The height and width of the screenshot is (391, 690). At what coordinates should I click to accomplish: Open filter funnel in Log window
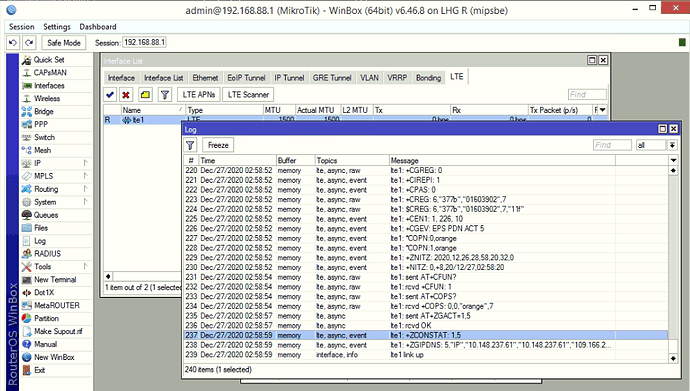click(x=190, y=145)
